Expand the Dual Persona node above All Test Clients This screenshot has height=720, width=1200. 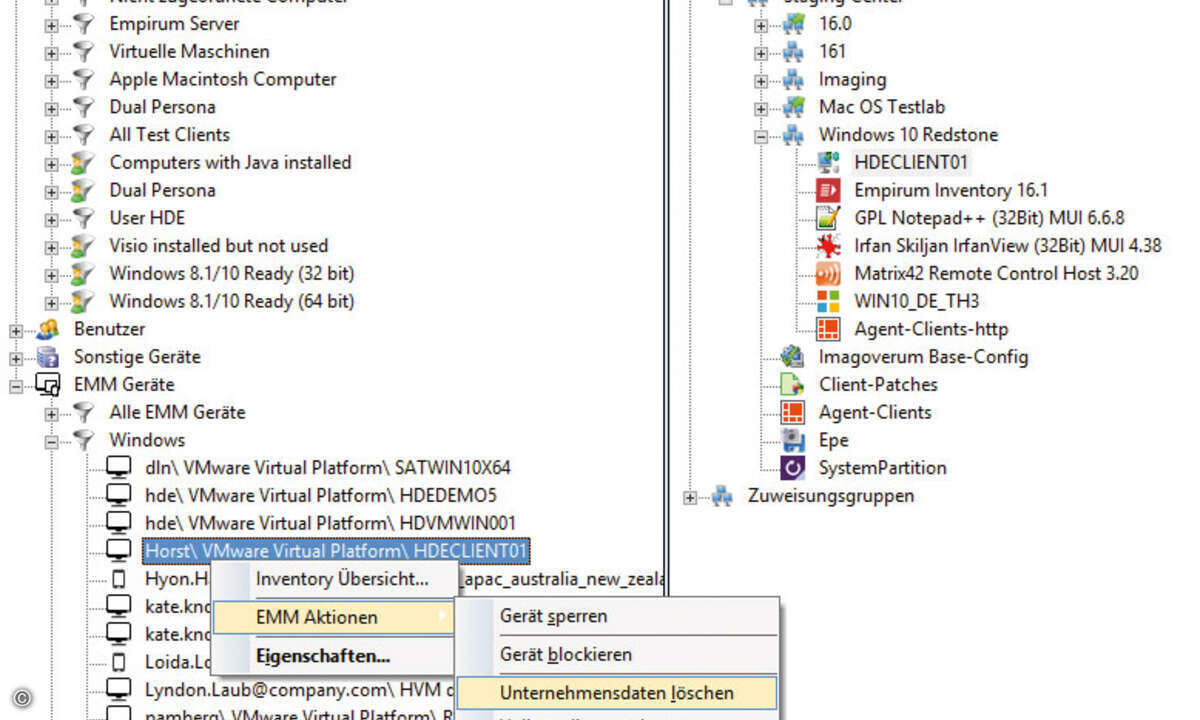[x=53, y=108]
